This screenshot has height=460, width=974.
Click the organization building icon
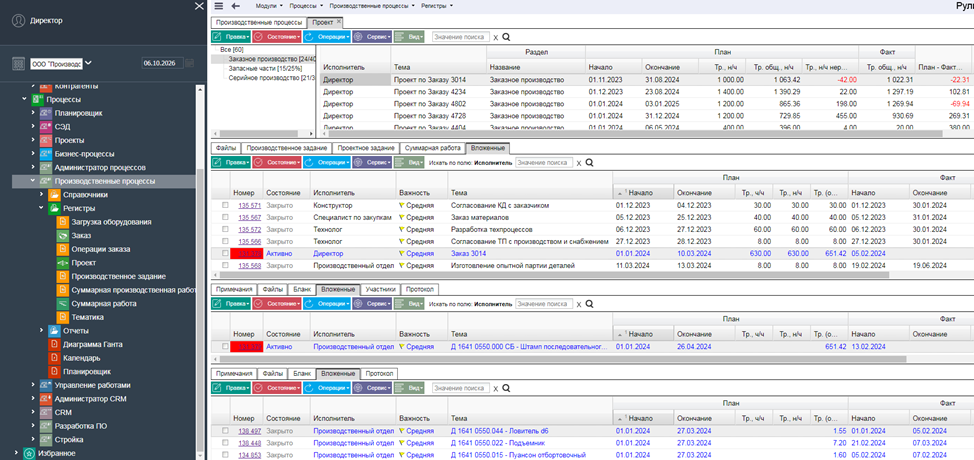[x=19, y=63]
